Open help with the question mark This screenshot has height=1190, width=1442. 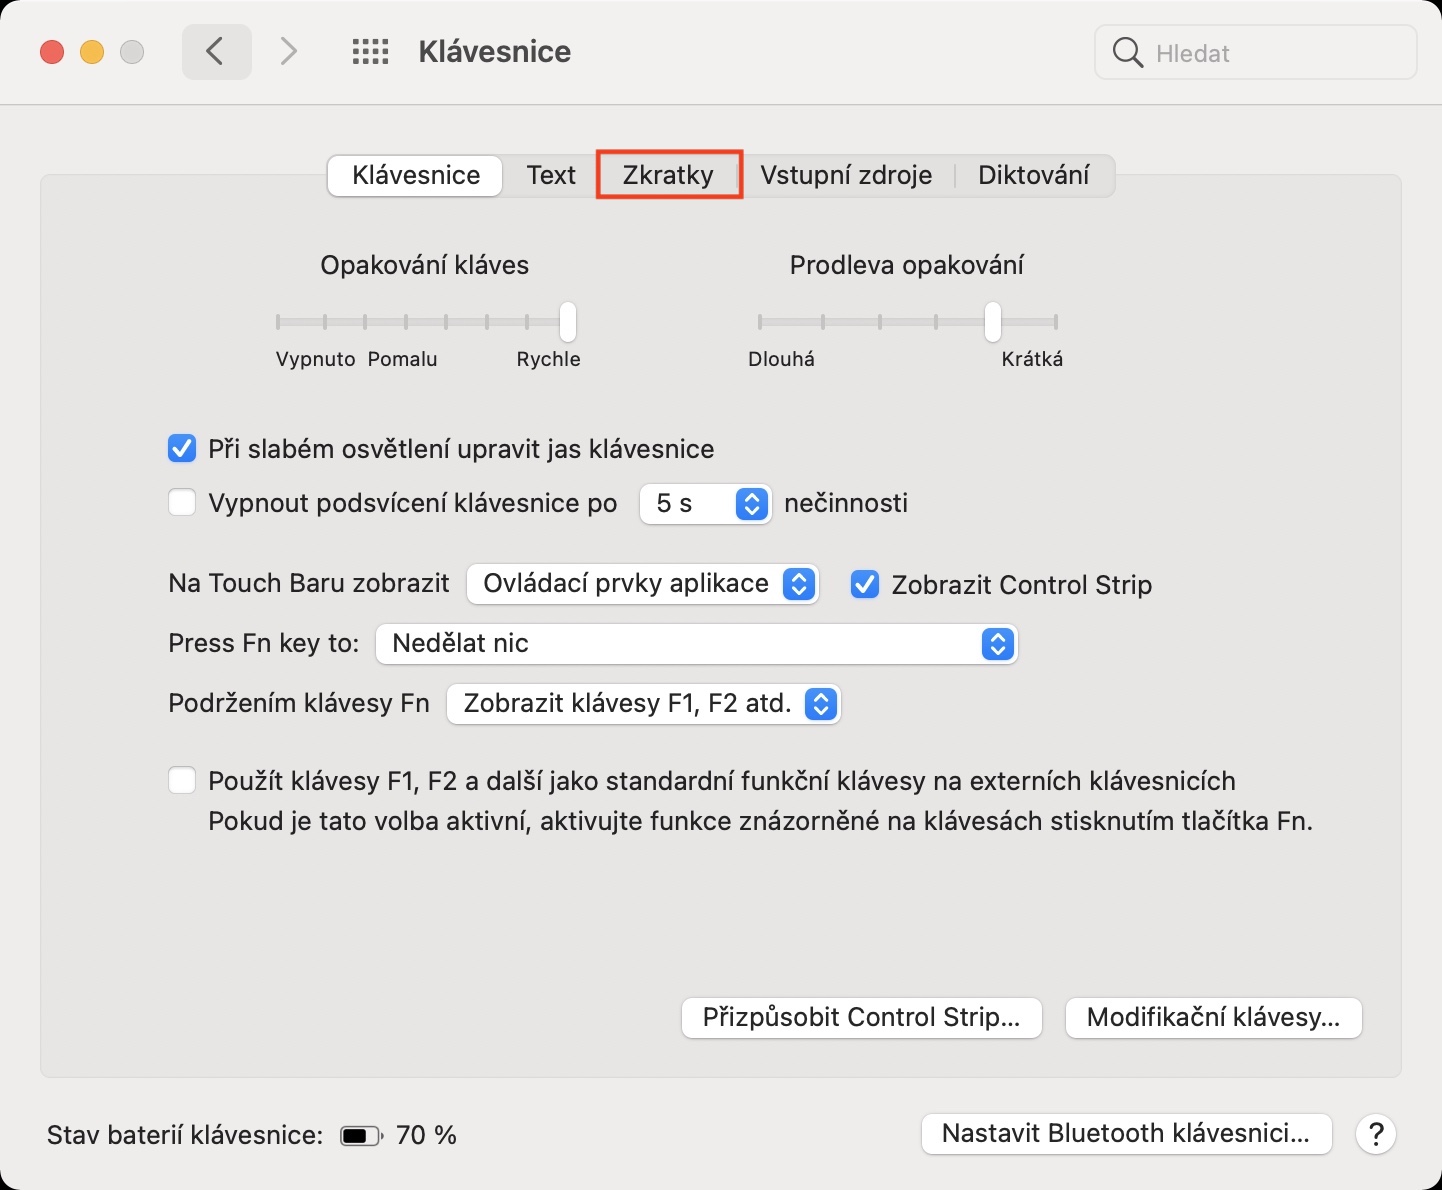pyautogui.click(x=1376, y=1134)
